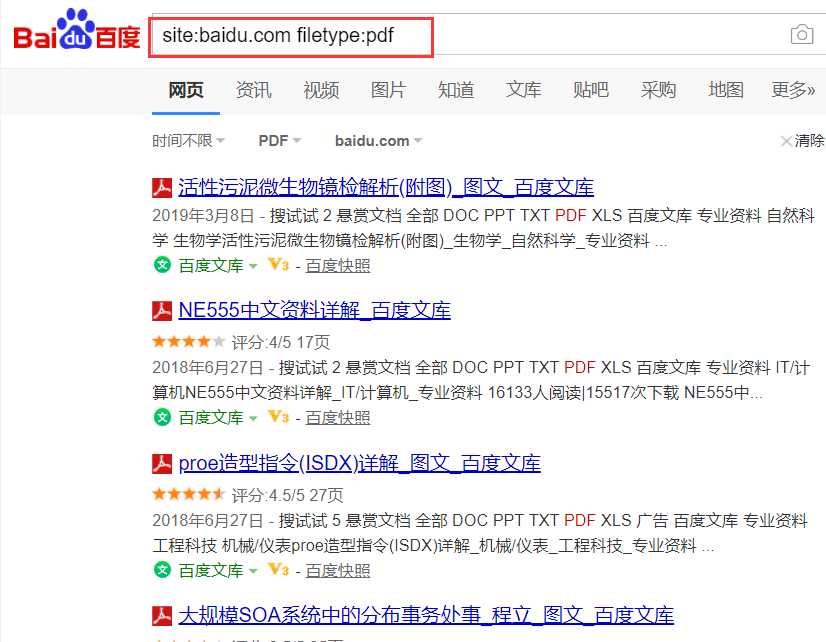This screenshot has width=826, height=642.
Task: Click V3 credit badge under 活性污泥 result
Action: pos(278,264)
